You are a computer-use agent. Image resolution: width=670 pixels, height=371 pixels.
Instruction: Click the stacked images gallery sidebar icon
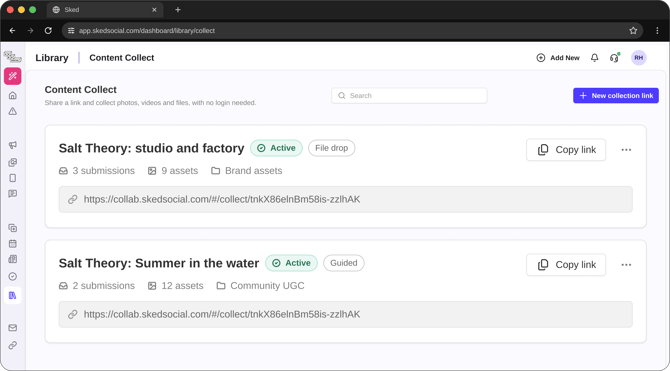(13, 162)
